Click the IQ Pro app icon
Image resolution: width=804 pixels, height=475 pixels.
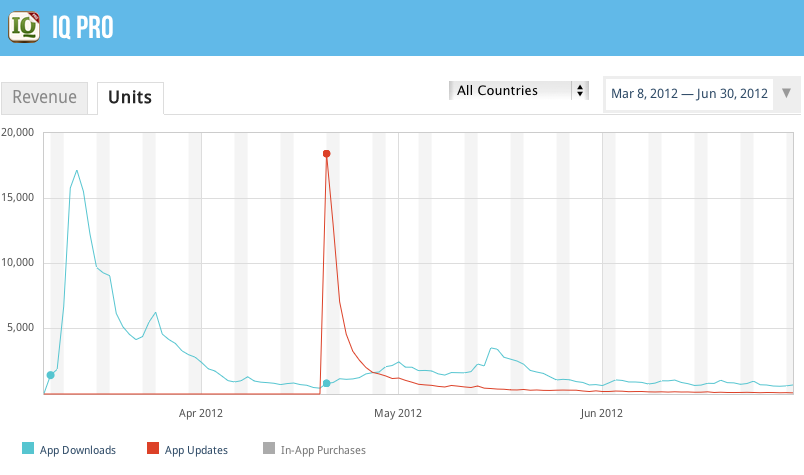click(24, 26)
